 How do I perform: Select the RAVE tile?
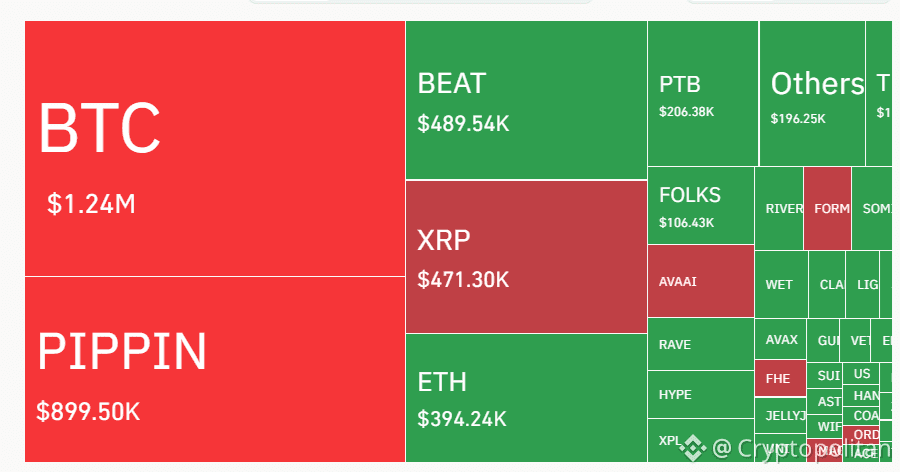pyautogui.click(x=701, y=344)
